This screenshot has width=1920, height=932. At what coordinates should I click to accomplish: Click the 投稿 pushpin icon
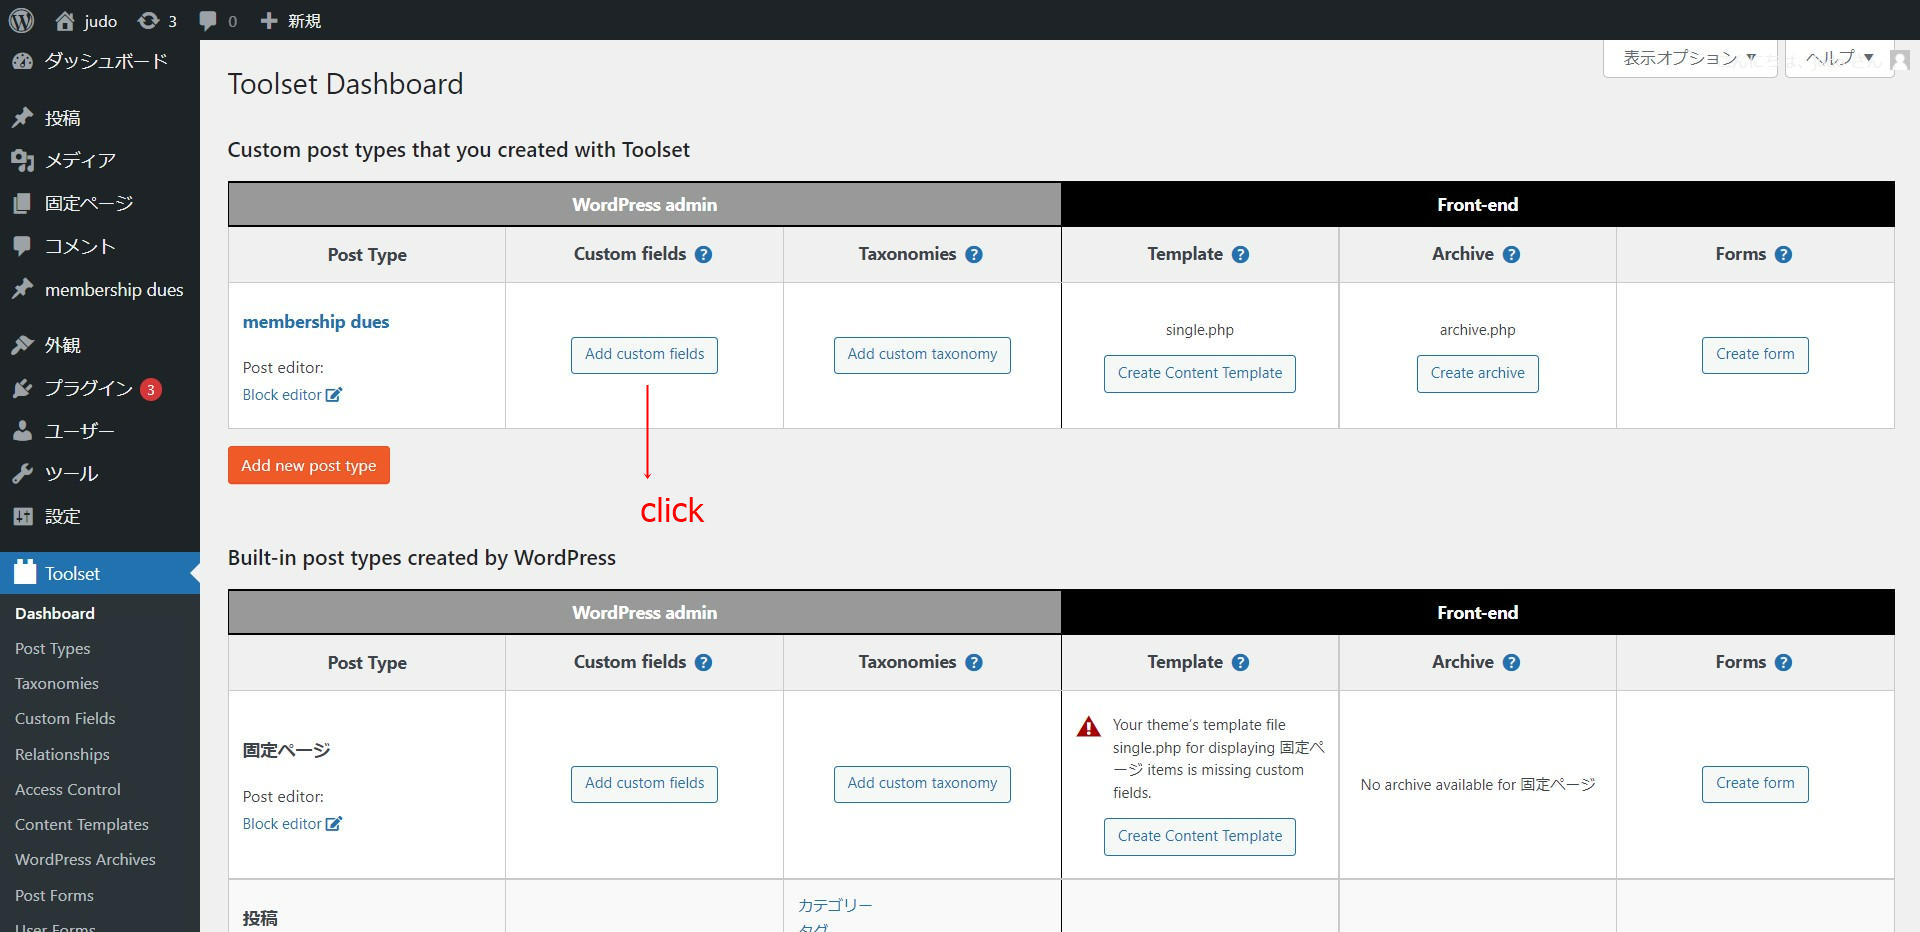[x=23, y=118]
